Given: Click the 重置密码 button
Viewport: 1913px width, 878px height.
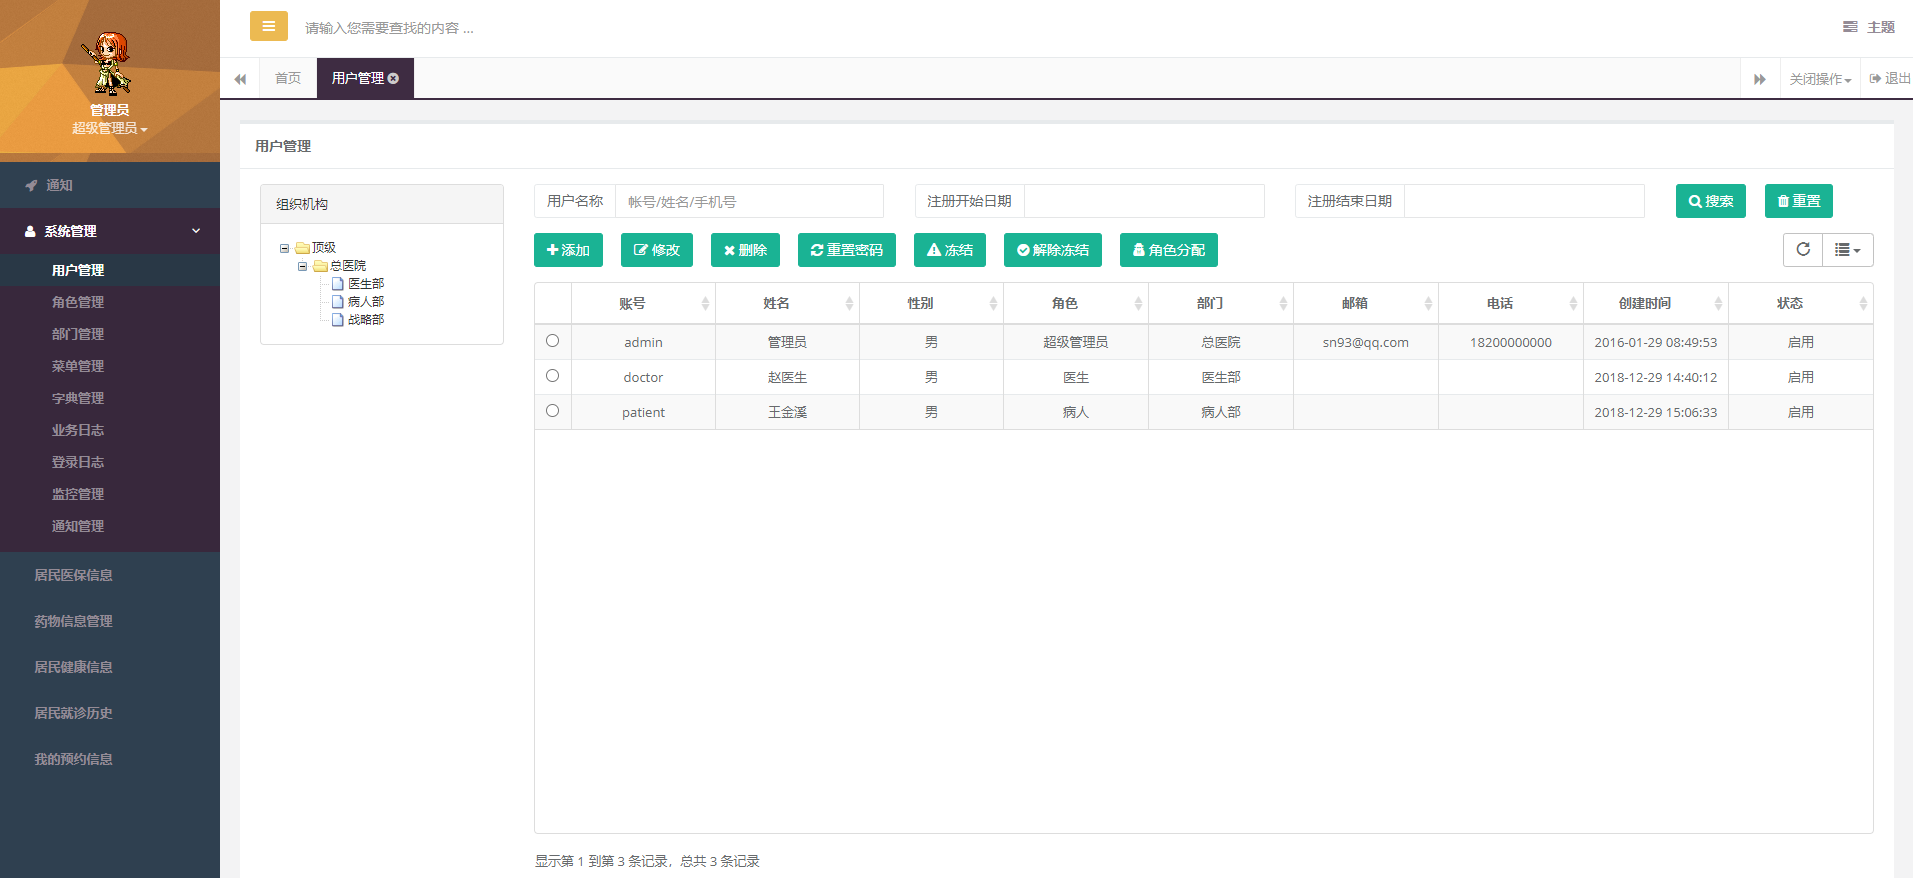Looking at the screenshot, I should (x=846, y=250).
